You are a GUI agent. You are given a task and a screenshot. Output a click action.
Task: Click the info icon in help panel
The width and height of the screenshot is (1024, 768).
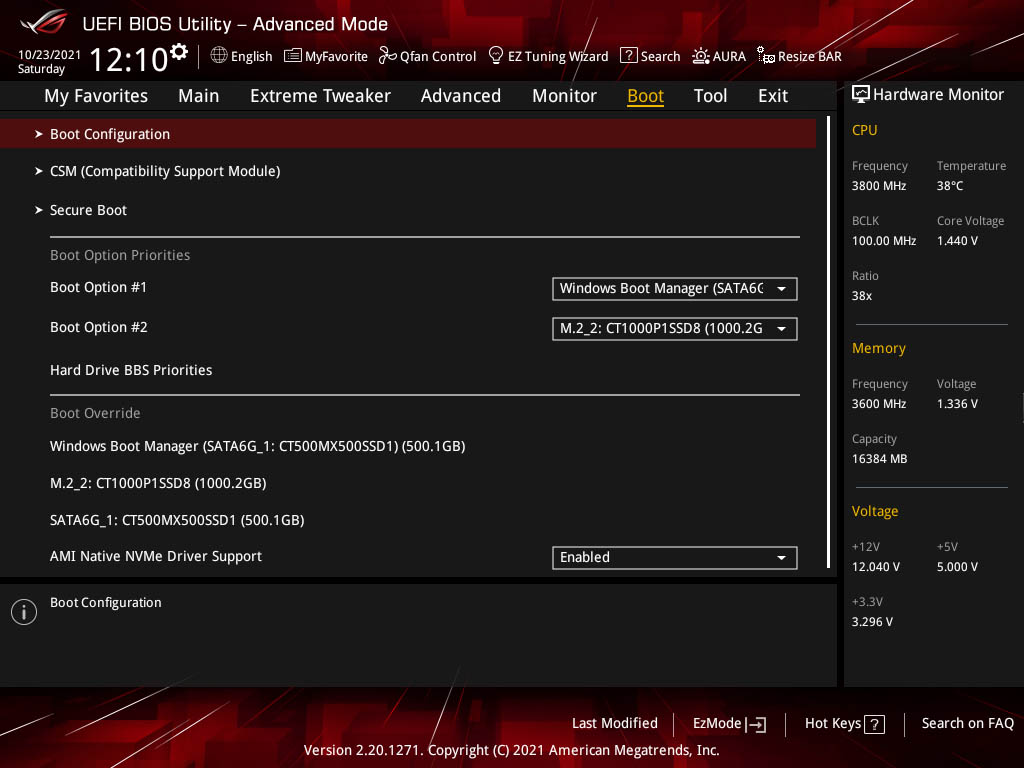click(24, 612)
